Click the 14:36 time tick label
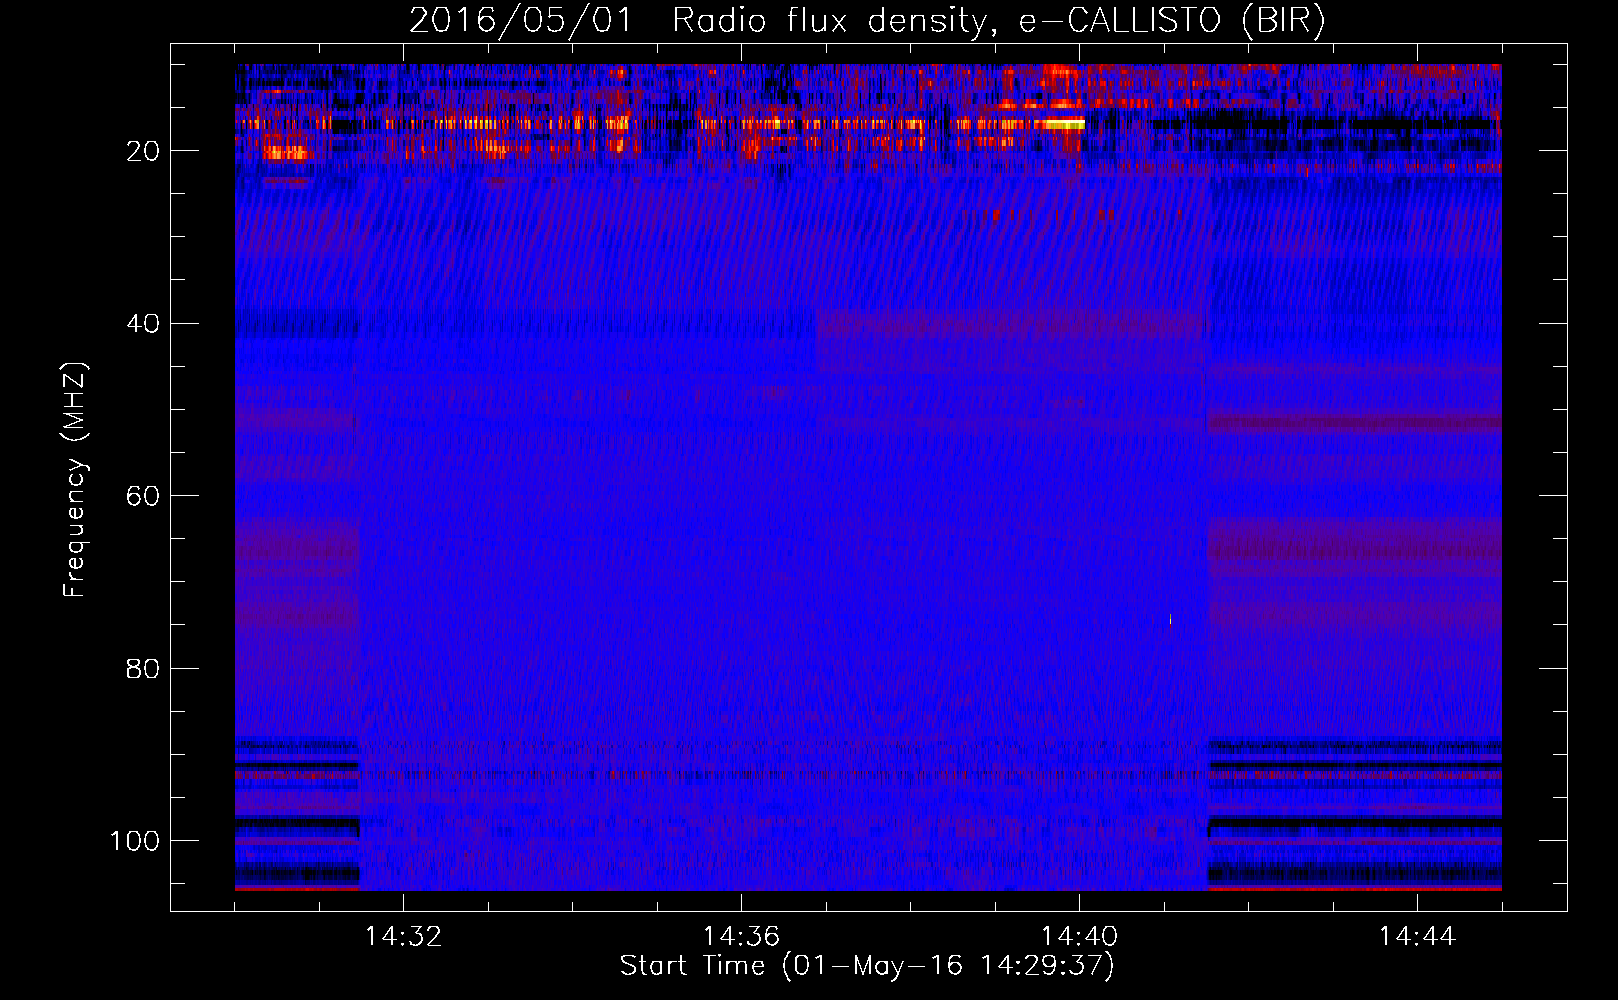Image resolution: width=1618 pixels, height=1000 pixels. coord(741,937)
